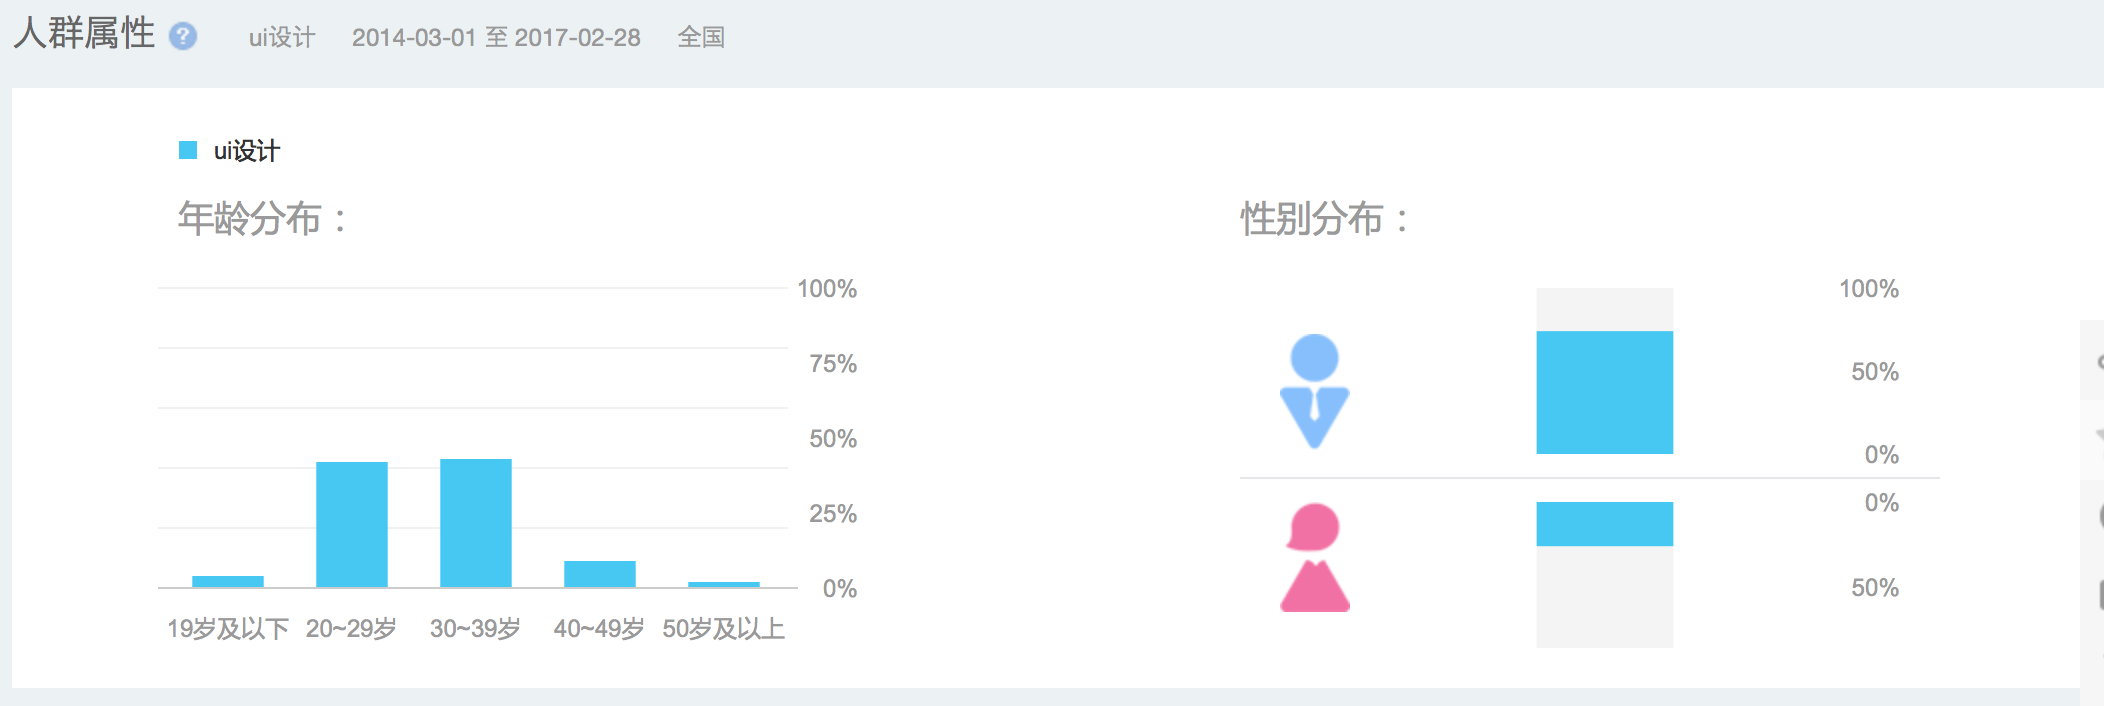Toggle the ui设计 series legend label

[246, 151]
